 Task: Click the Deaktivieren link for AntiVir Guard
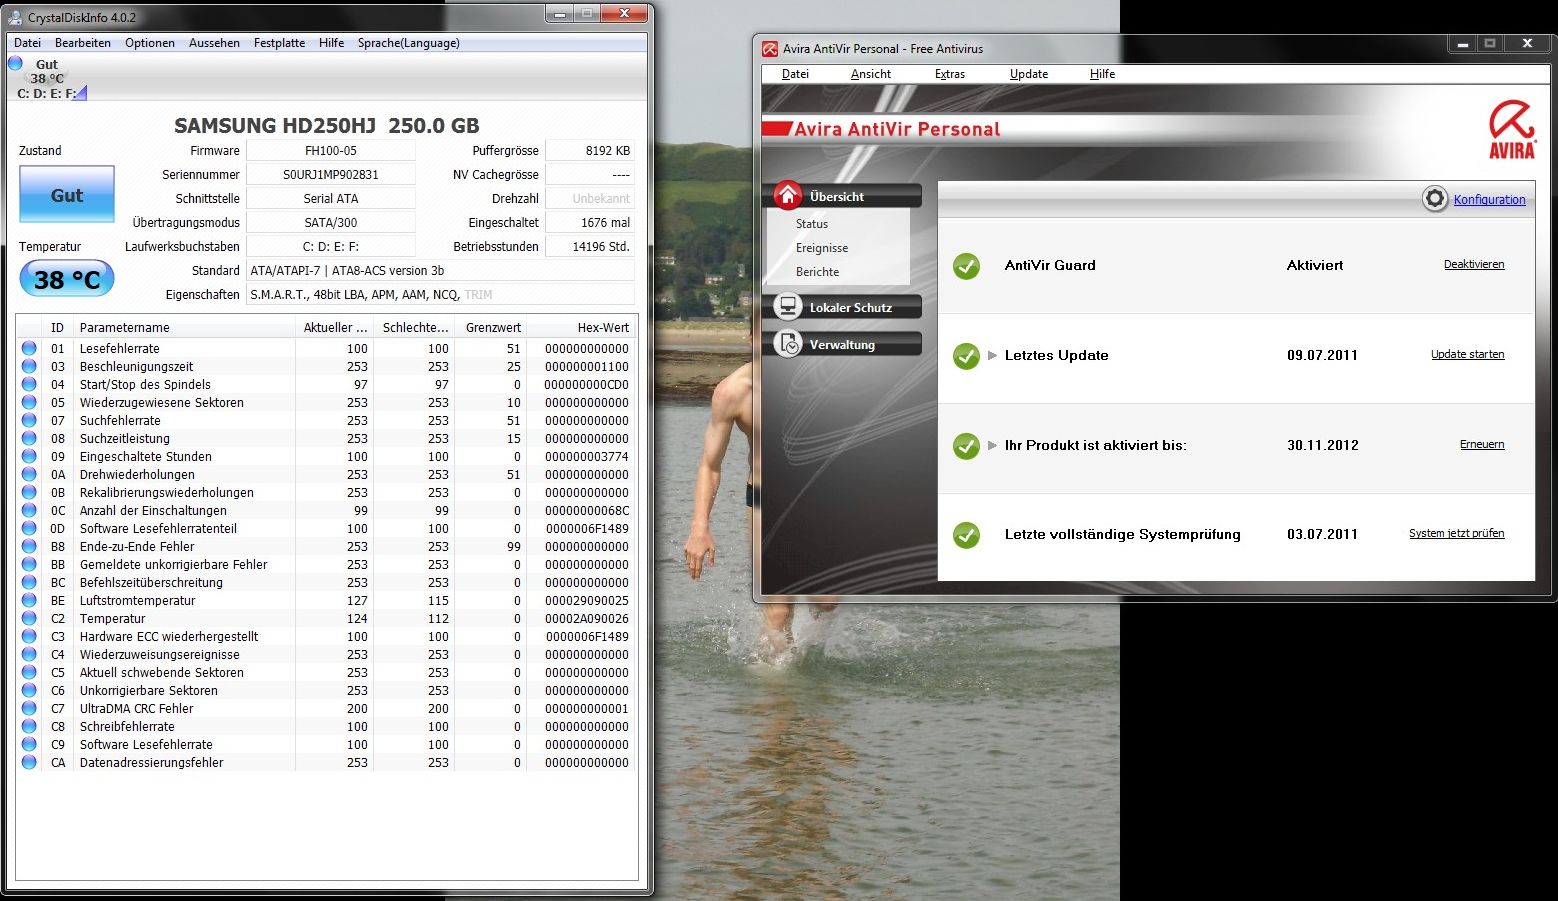pyautogui.click(x=1474, y=265)
